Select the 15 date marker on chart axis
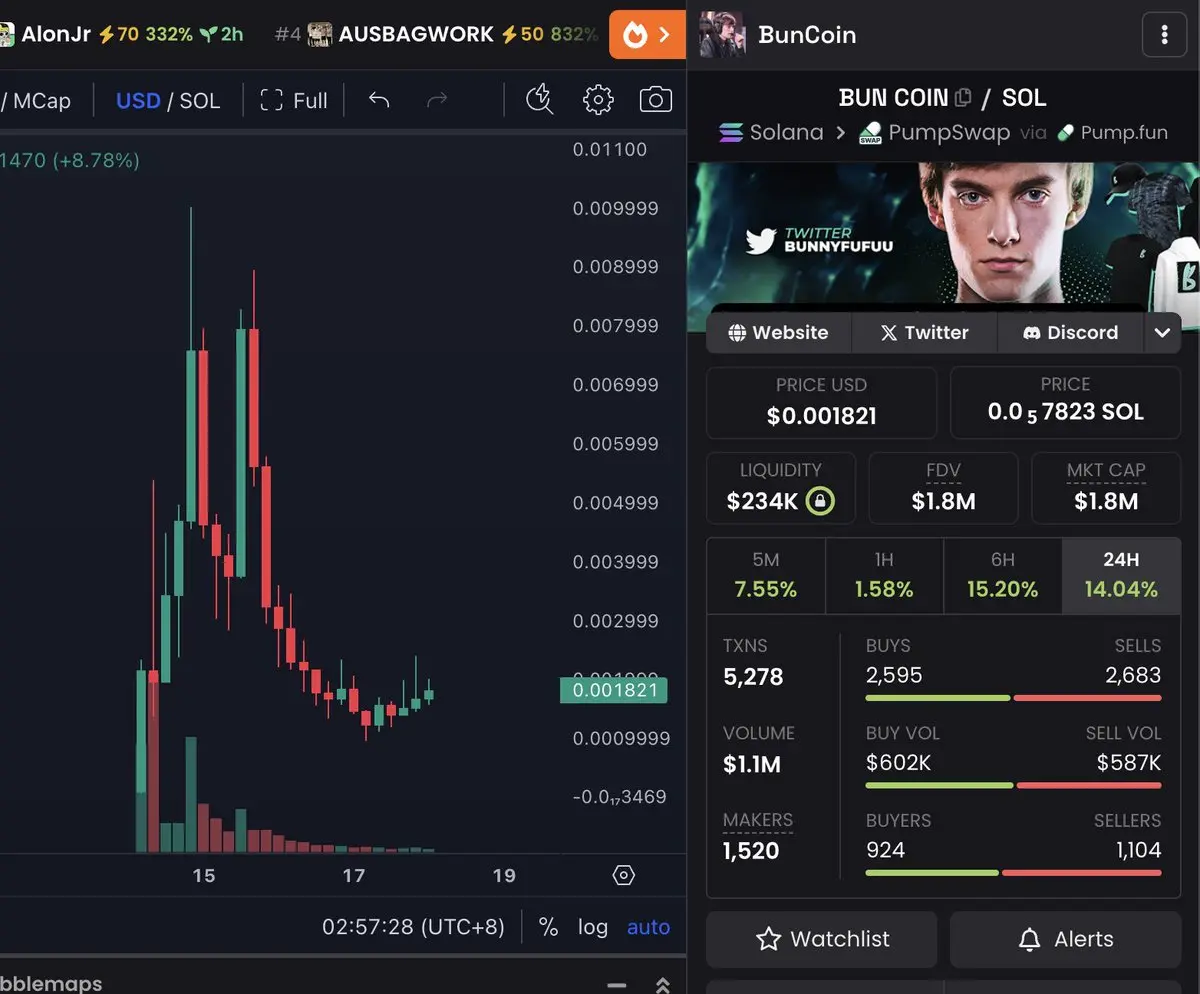Viewport: 1200px width, 994px height. (204, 876)
